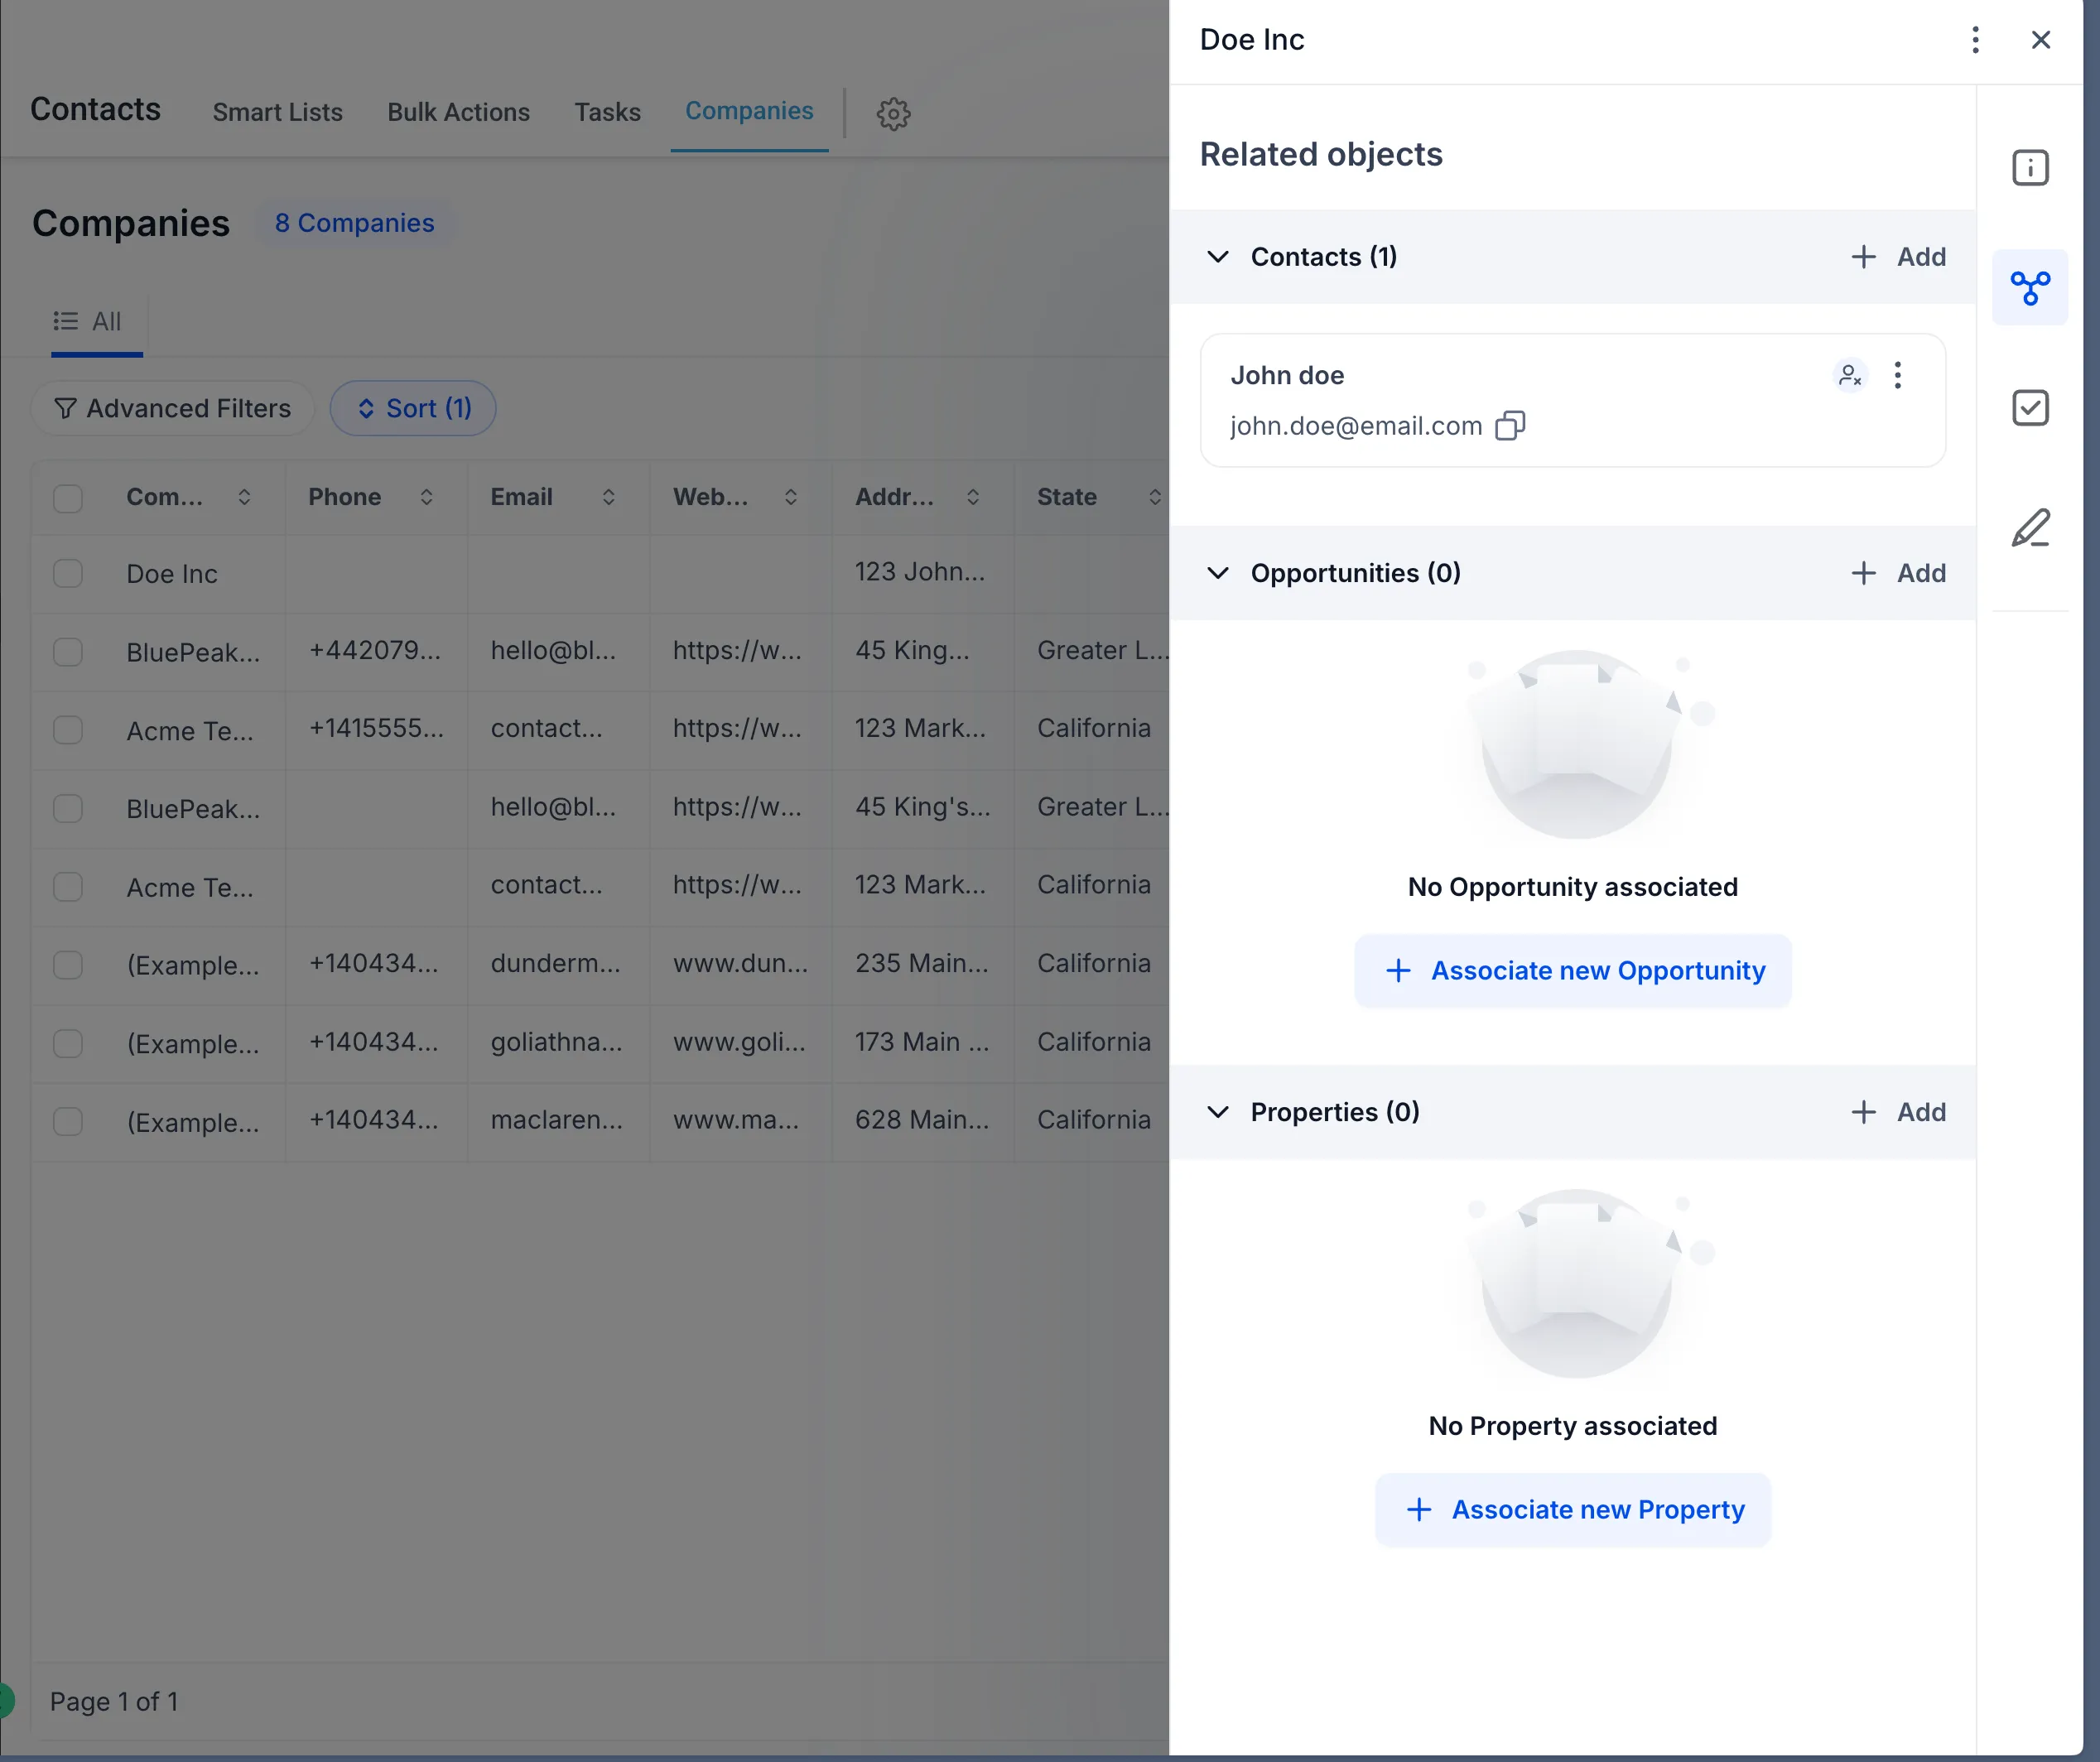Viewport: 2100px width, 1762px height.
Task: Open the three-dot menu on John doe card
Action: (x=1898, y=375)
